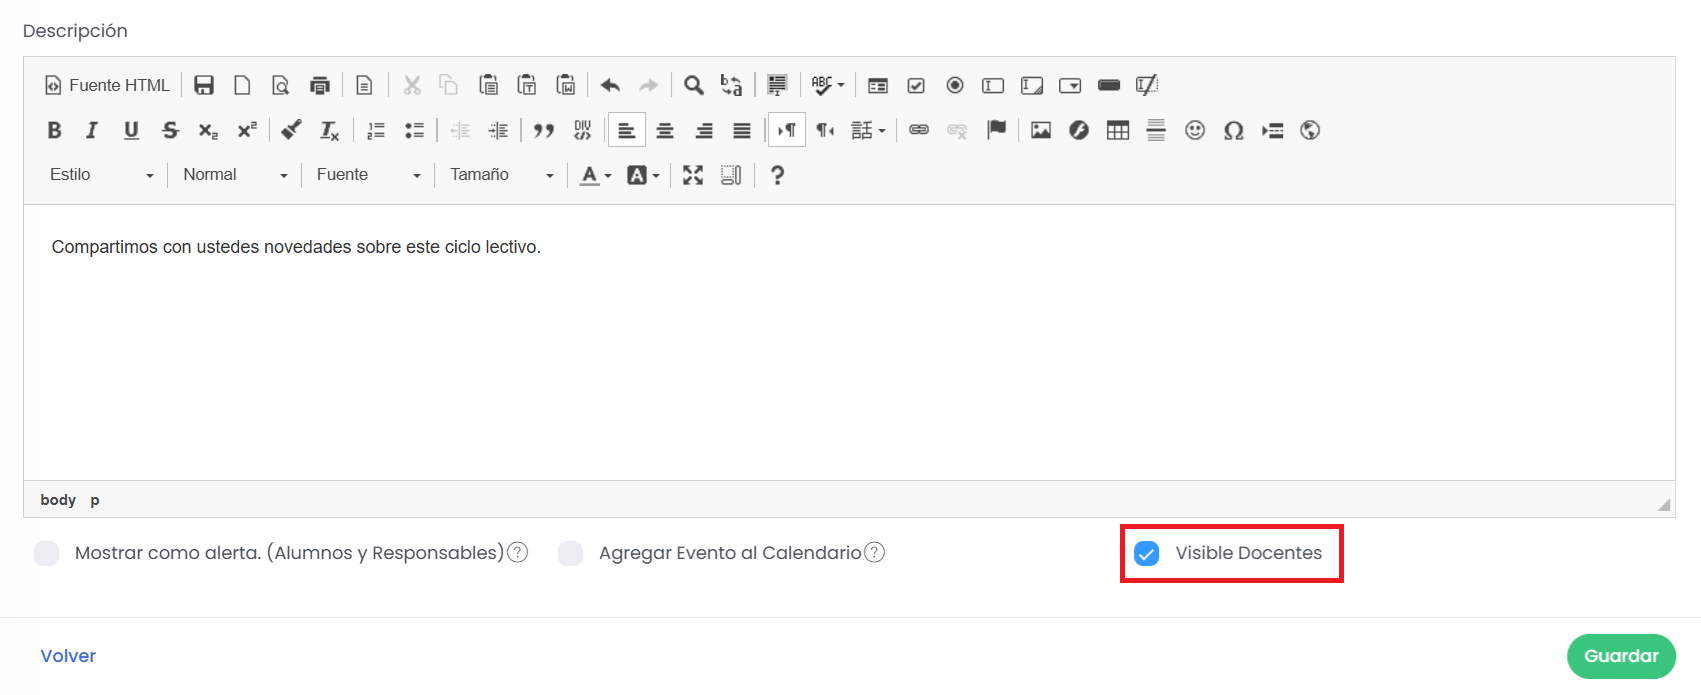Viewport: 1701px width, 695px height.
Task: Select all content in editor
Action: click(777, 85)
